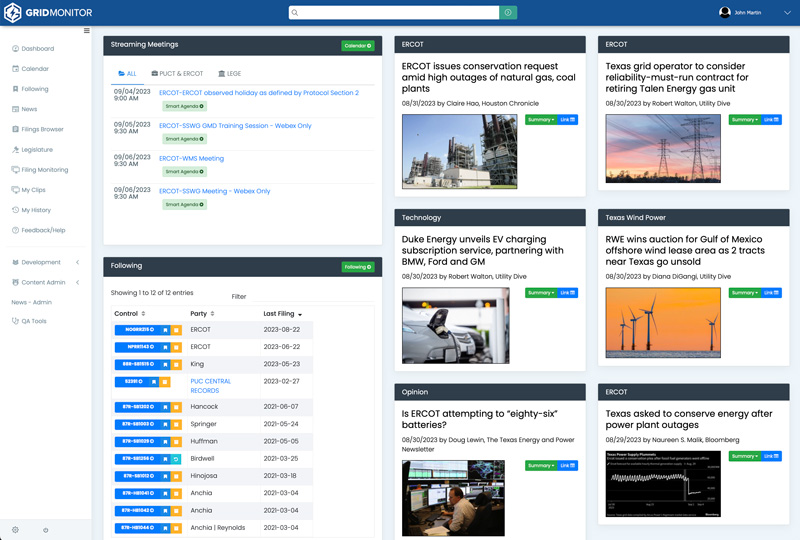Toggle the bookmark in the Anchia | Reynolds row

coord(165,528)
